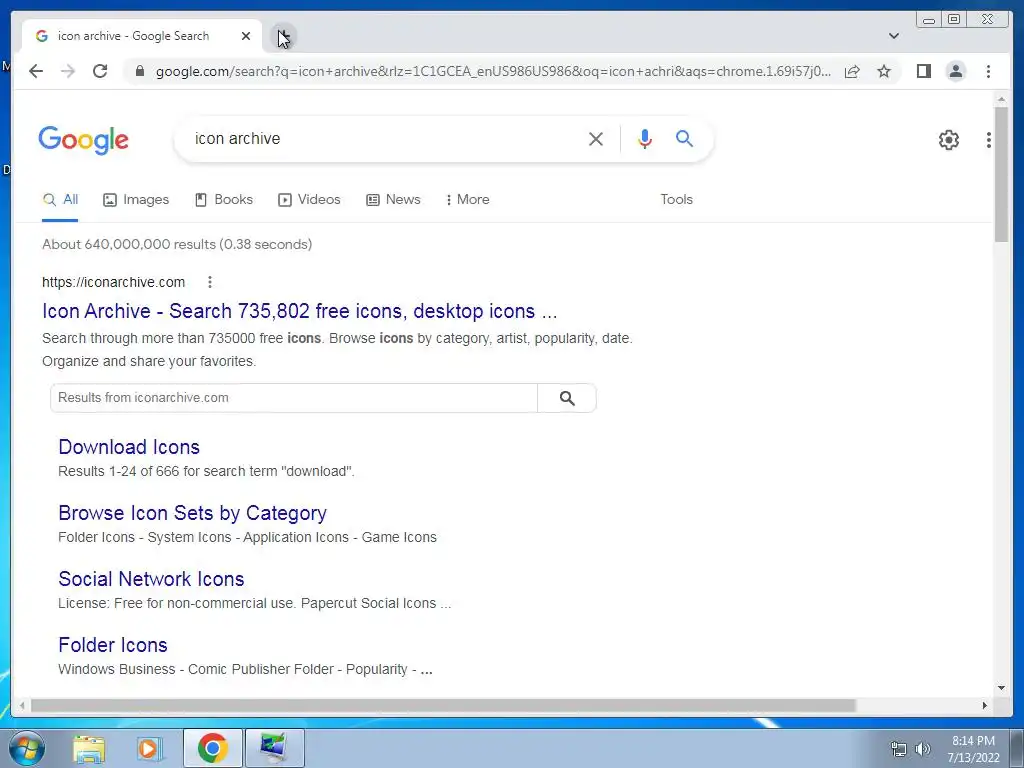1024x768 pixels.
Task: Click the Chrome taskbar button
Action: pyautogui.click(x=212, y=748)
